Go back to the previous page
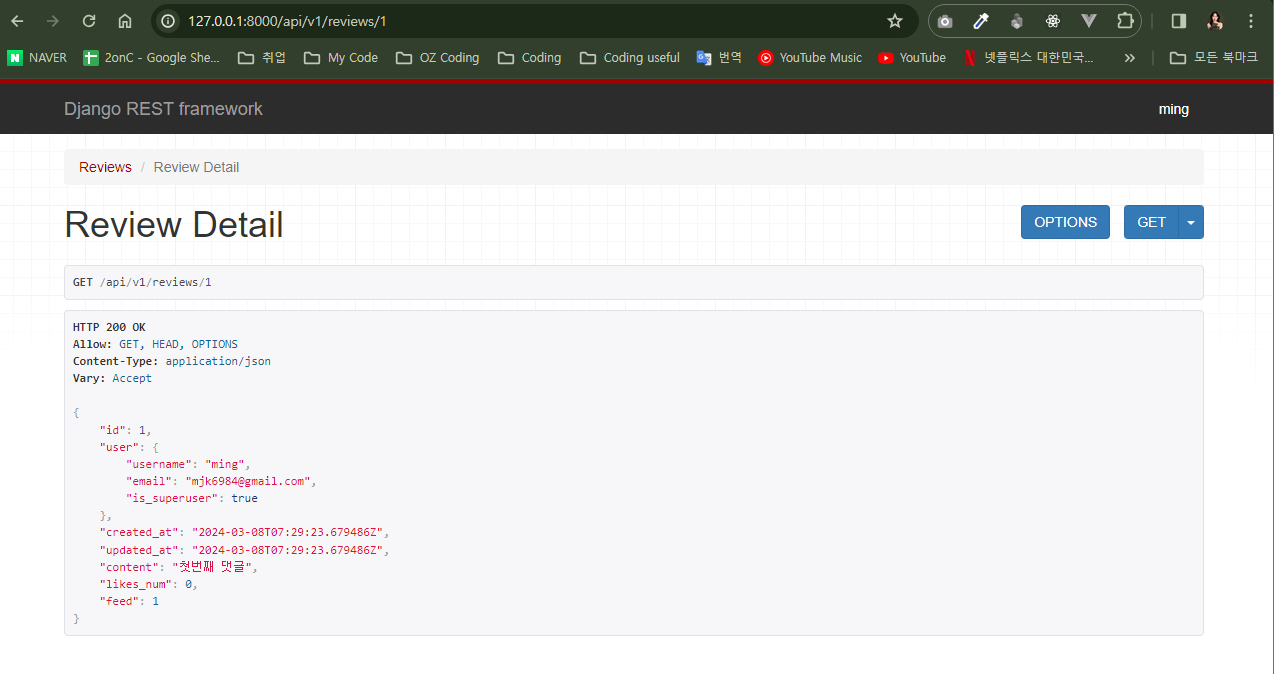This screenshot has width=1274, height=674. click(x=17, y=21)
